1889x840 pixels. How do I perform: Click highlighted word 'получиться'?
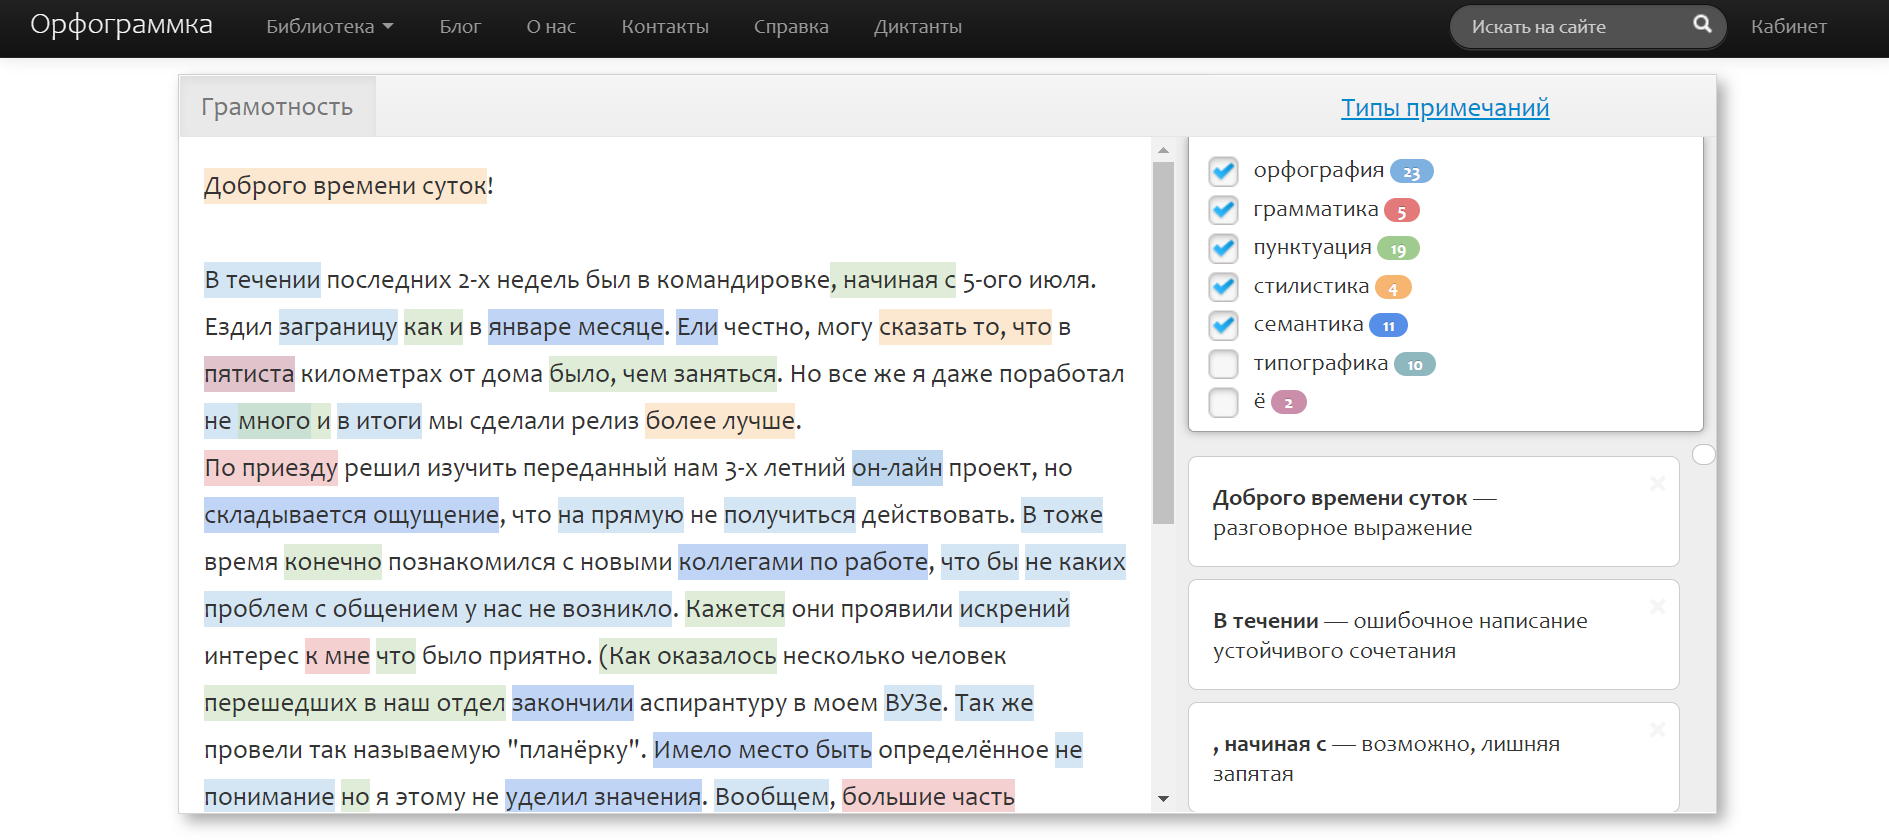tap(789, 515)
